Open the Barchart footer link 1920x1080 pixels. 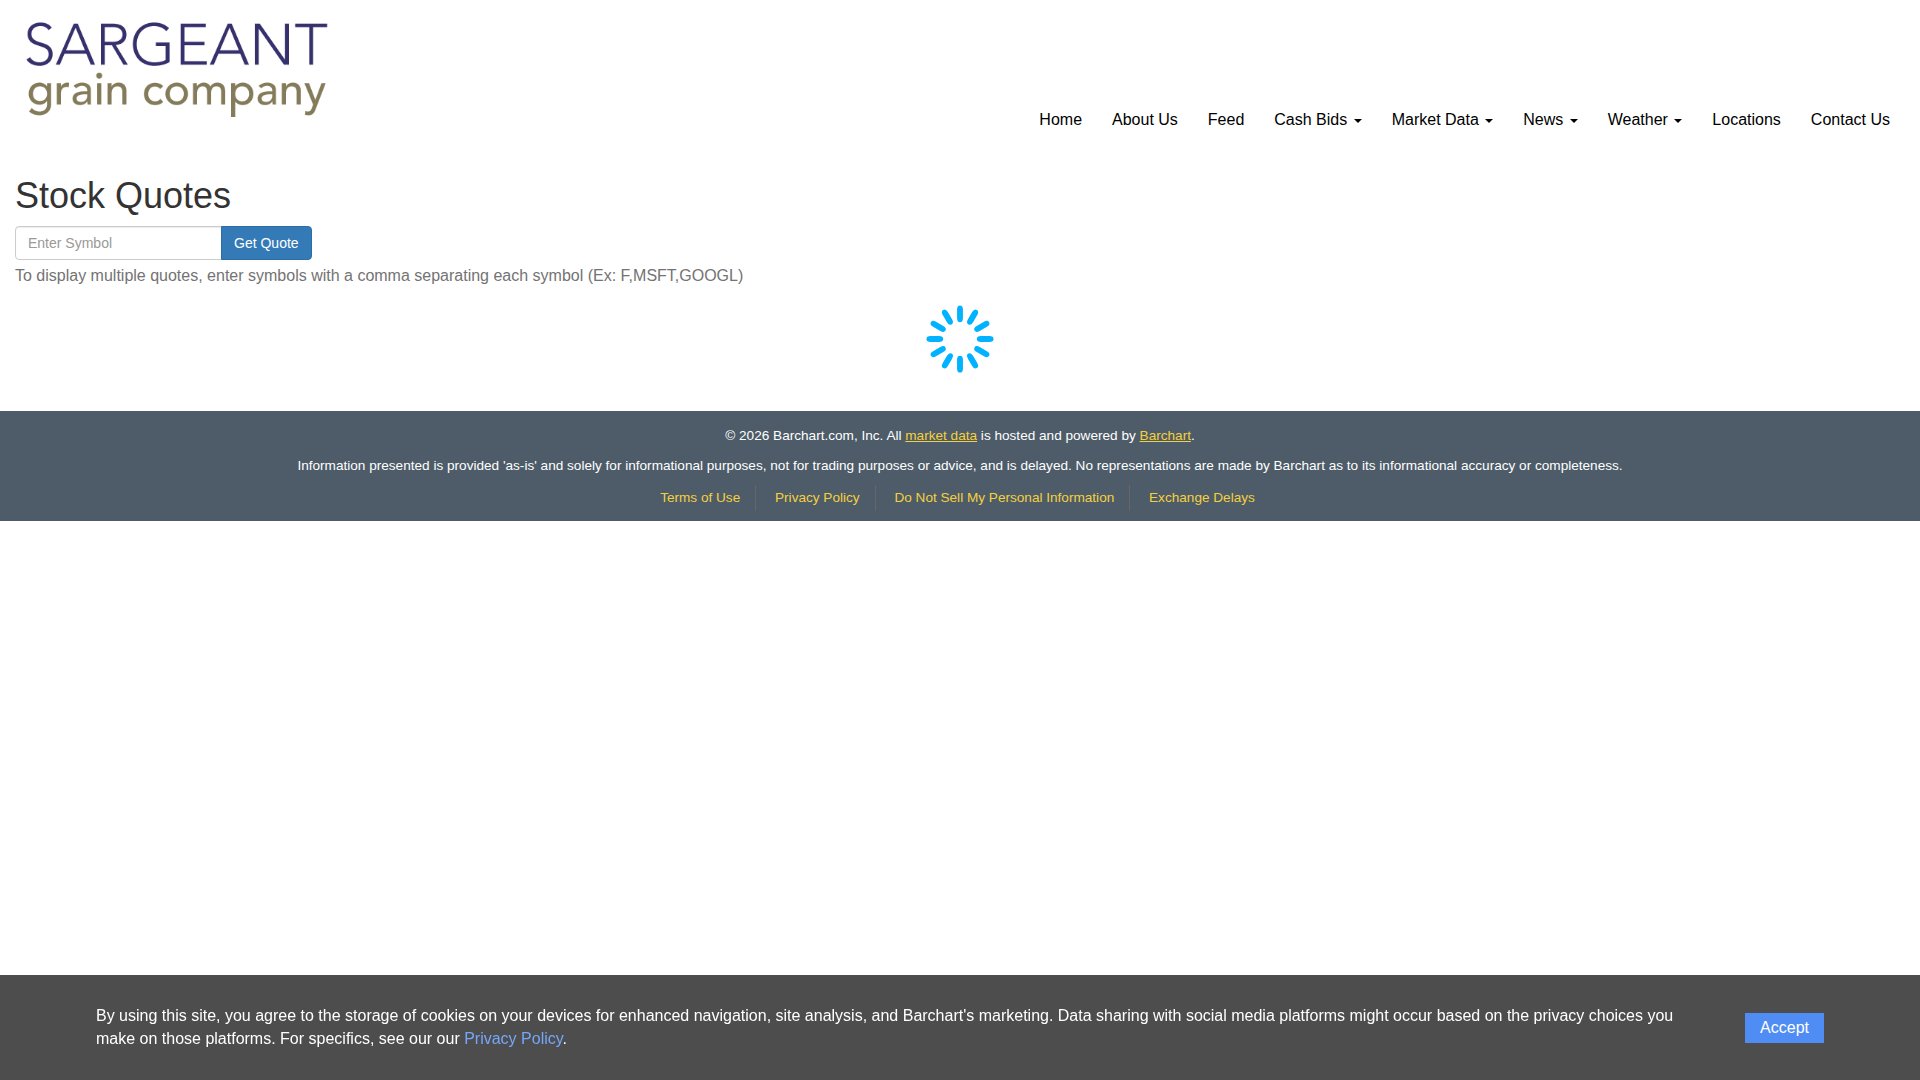1164,436
